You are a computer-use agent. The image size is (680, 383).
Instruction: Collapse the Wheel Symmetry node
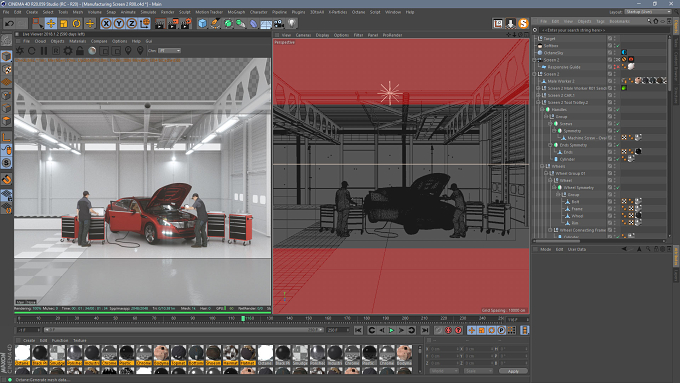[554, 187]
